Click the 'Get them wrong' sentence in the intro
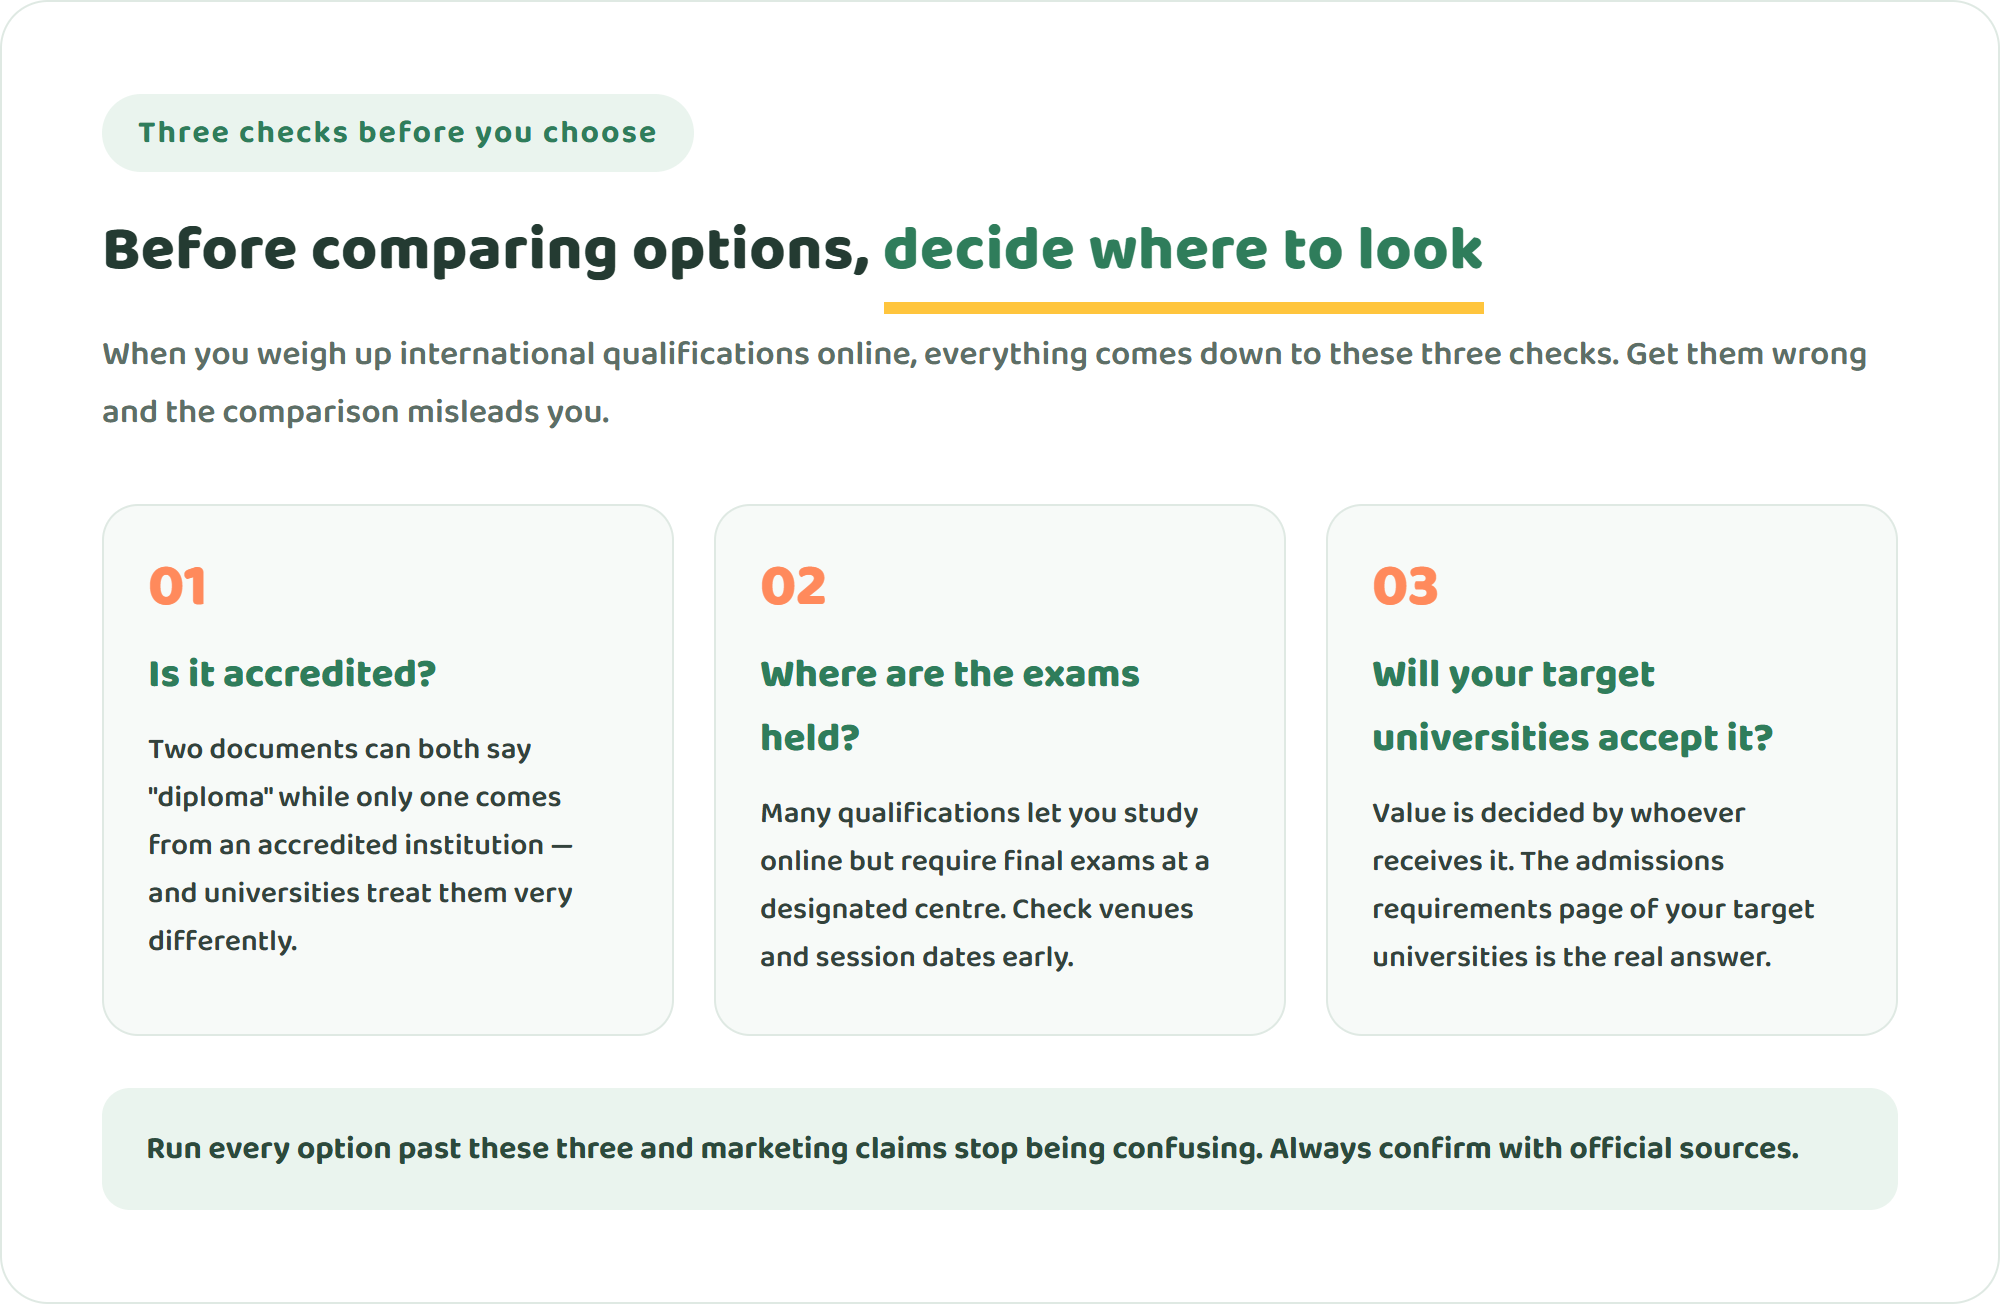 click(x=985, y=383)
